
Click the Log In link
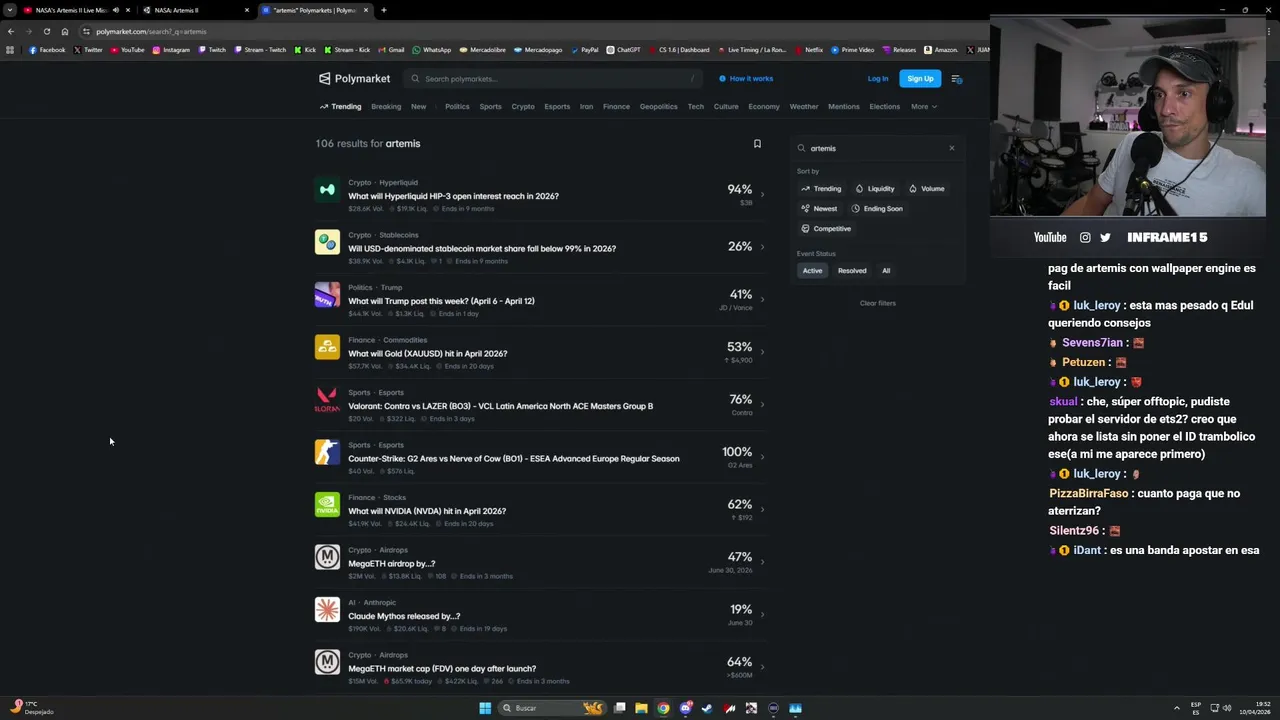coord(878,79)
